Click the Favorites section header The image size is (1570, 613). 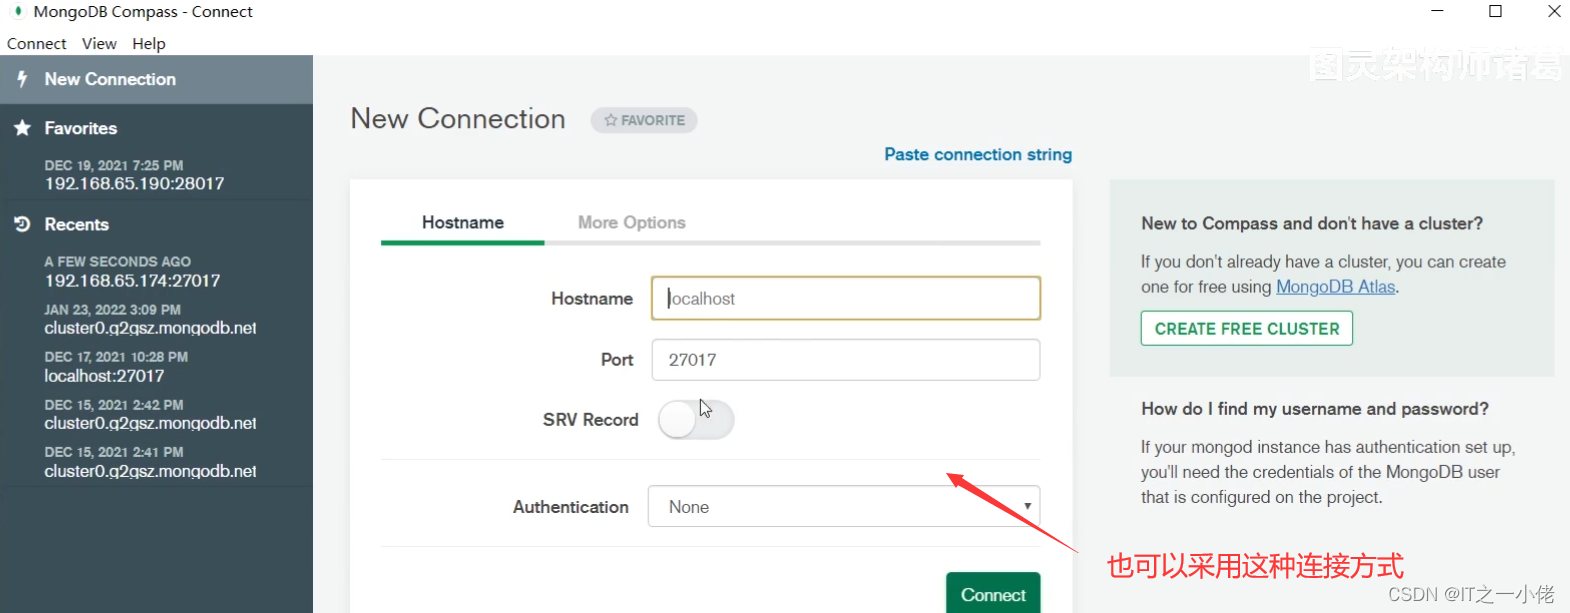80,128
